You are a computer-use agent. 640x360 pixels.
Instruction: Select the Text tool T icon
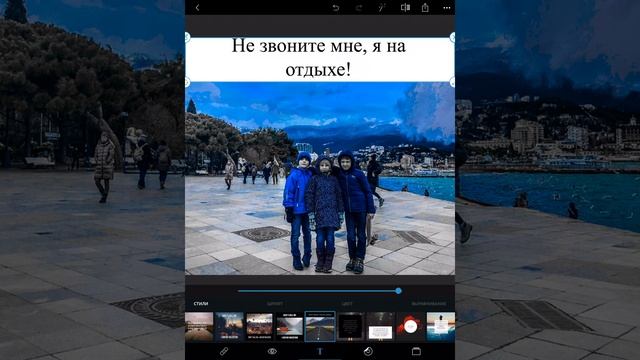[x=320, y=351]
